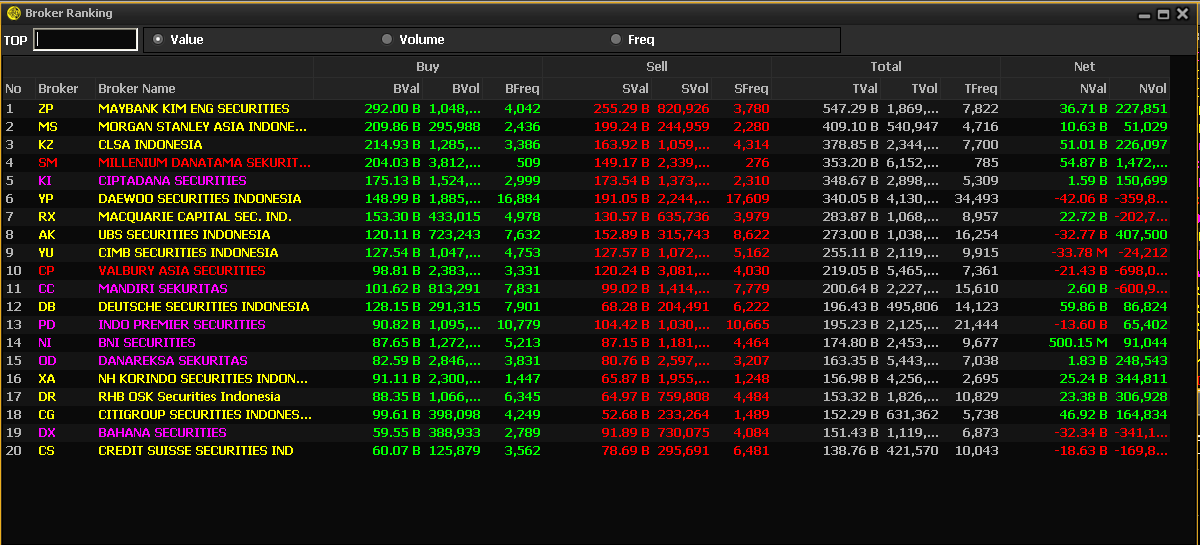This screenshot has height=545, width=1200.
Task: Select RHB OSK Securities Indonesia row
Action: (x=586, y=396)
